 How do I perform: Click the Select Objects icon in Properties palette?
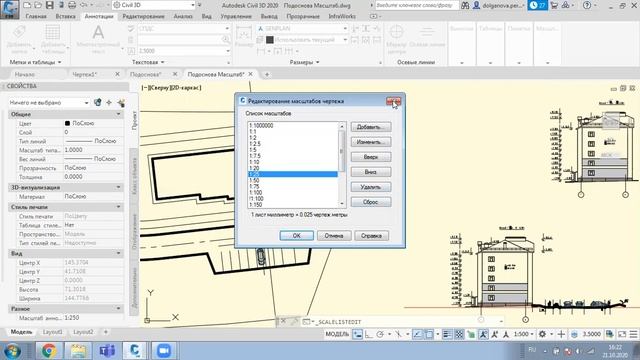[x=109, y=102]
